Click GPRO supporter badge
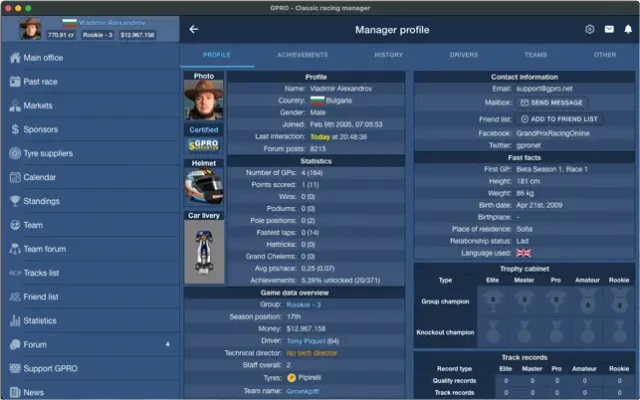The height and width of the screenshot is (400, 640). tap(204, 144)
